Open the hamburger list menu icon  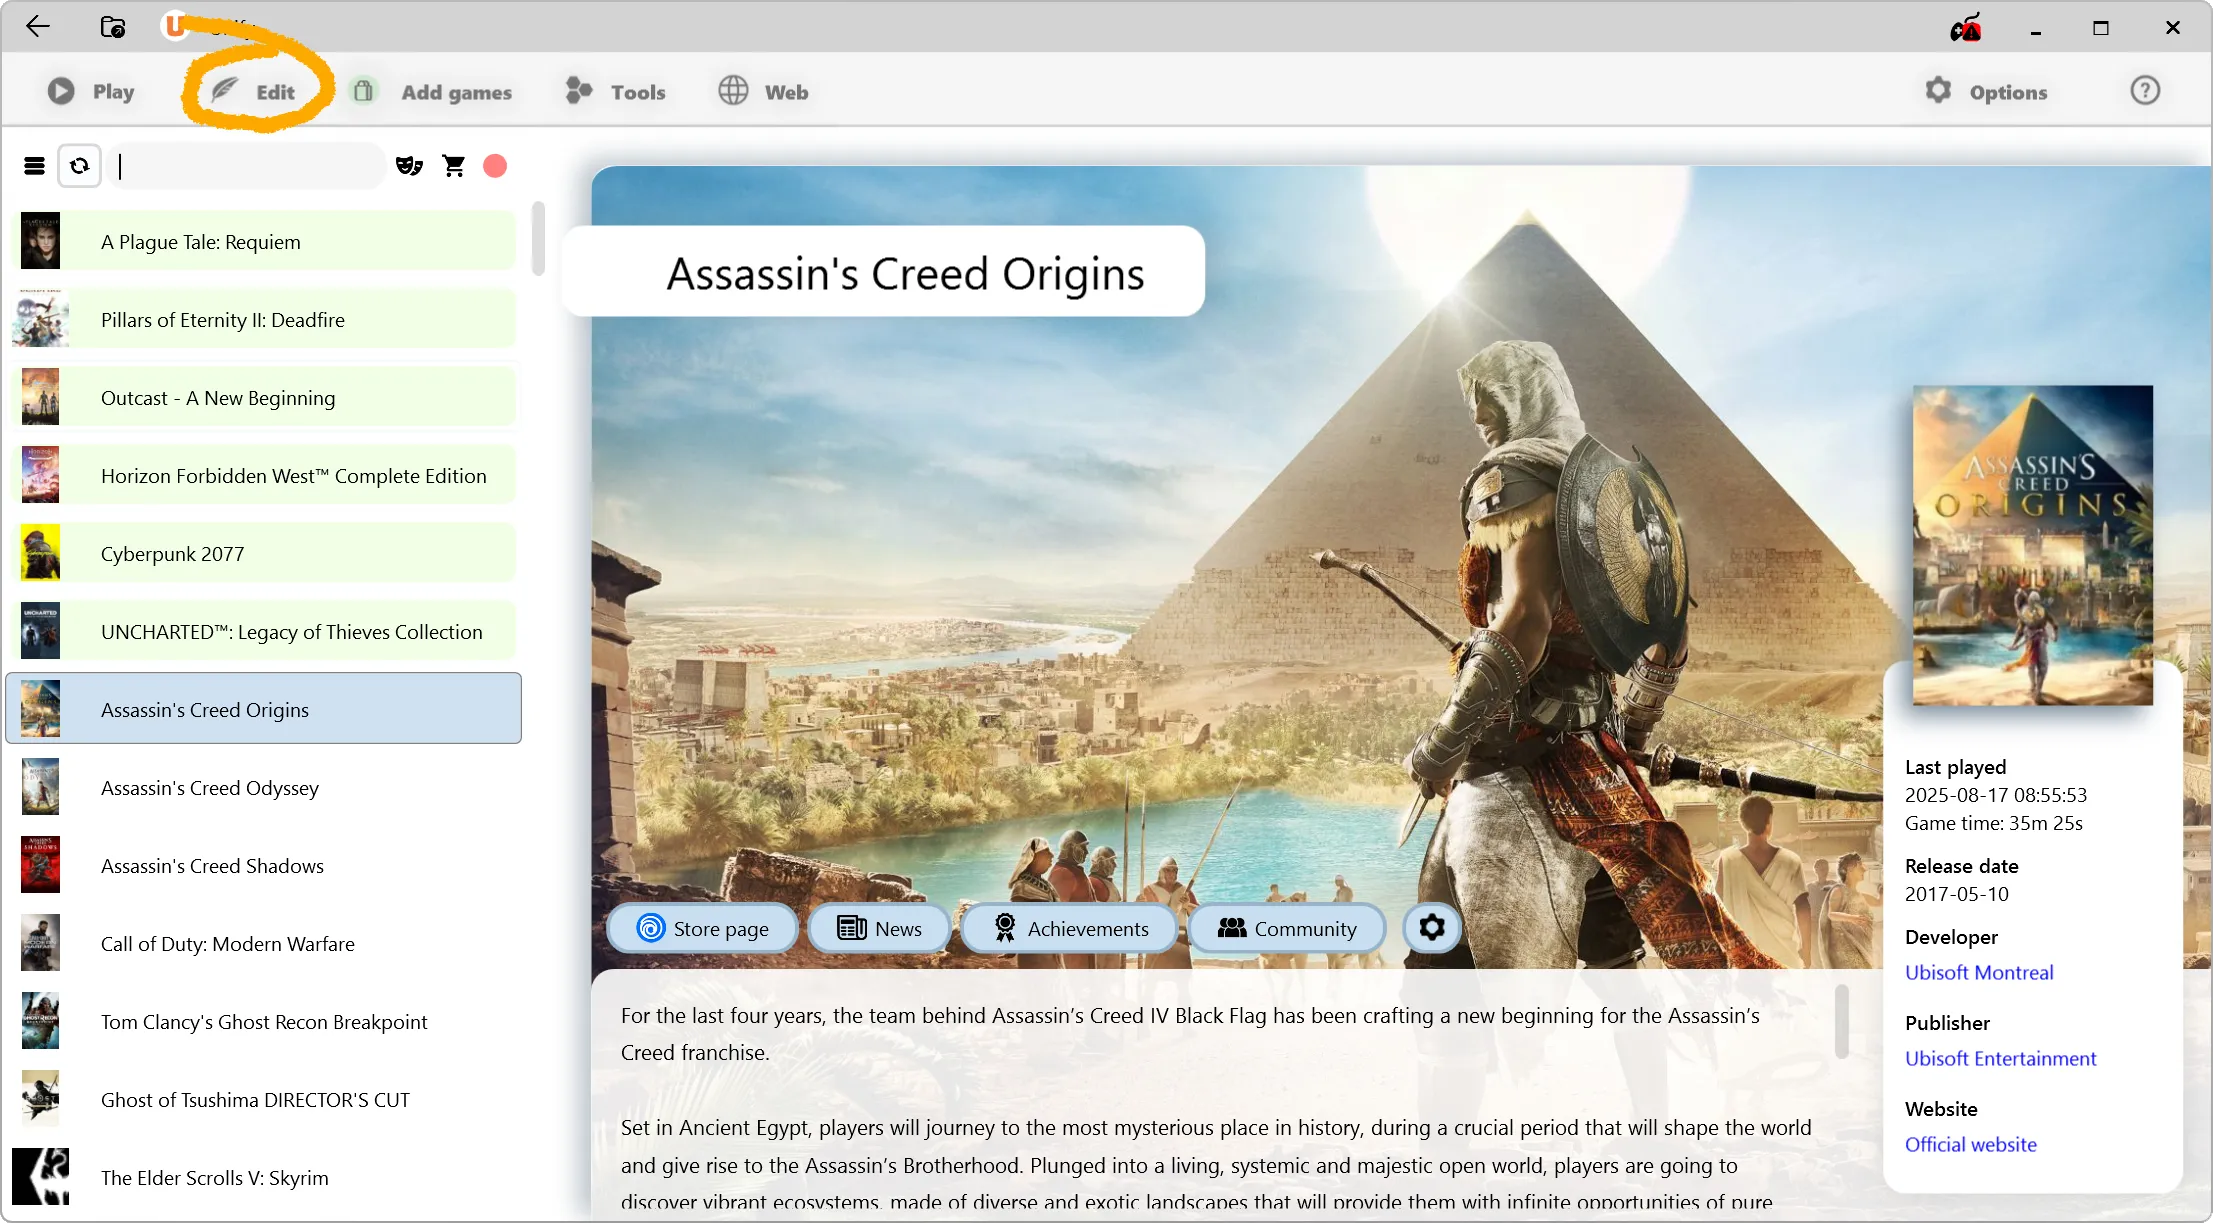[x=34, y=166]
